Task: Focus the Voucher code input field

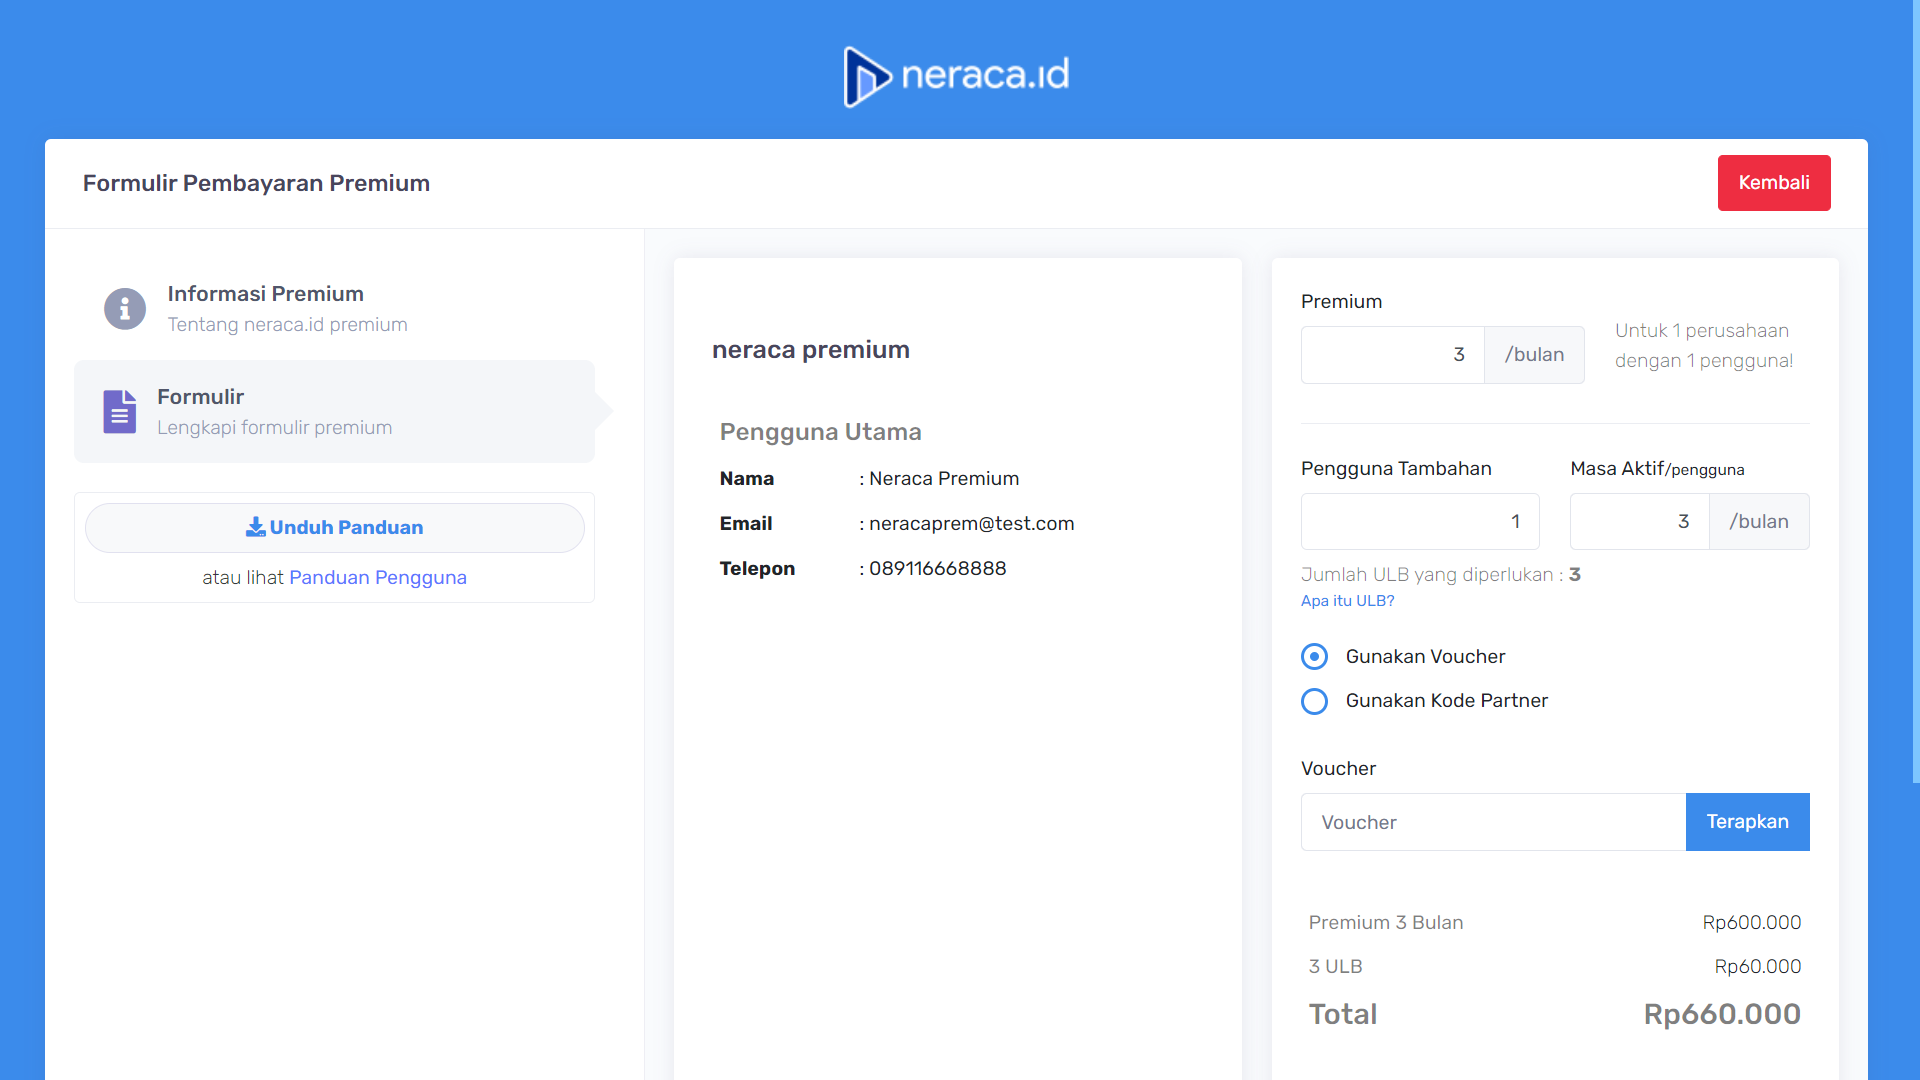Action: 1493,822
